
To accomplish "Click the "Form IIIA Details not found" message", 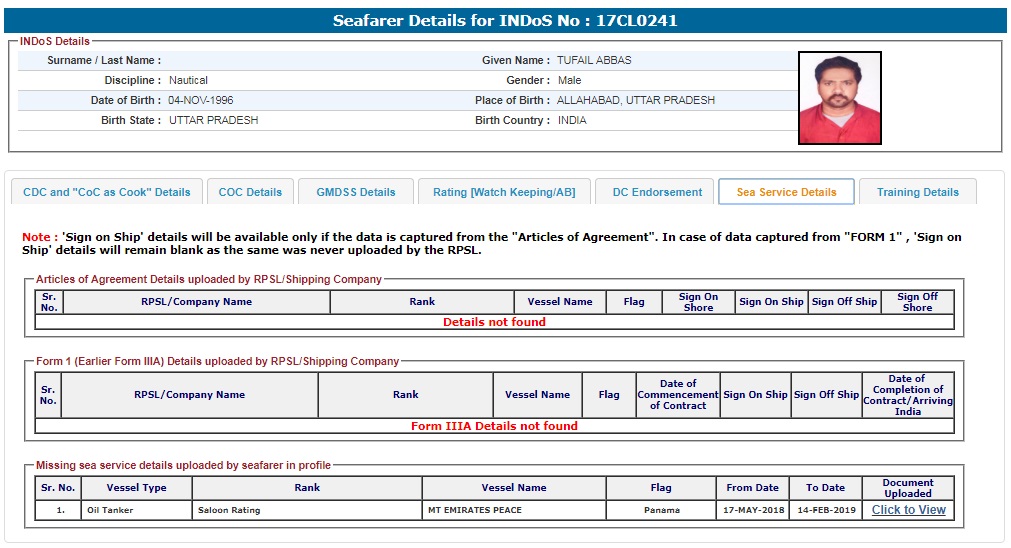I will 494,426.
